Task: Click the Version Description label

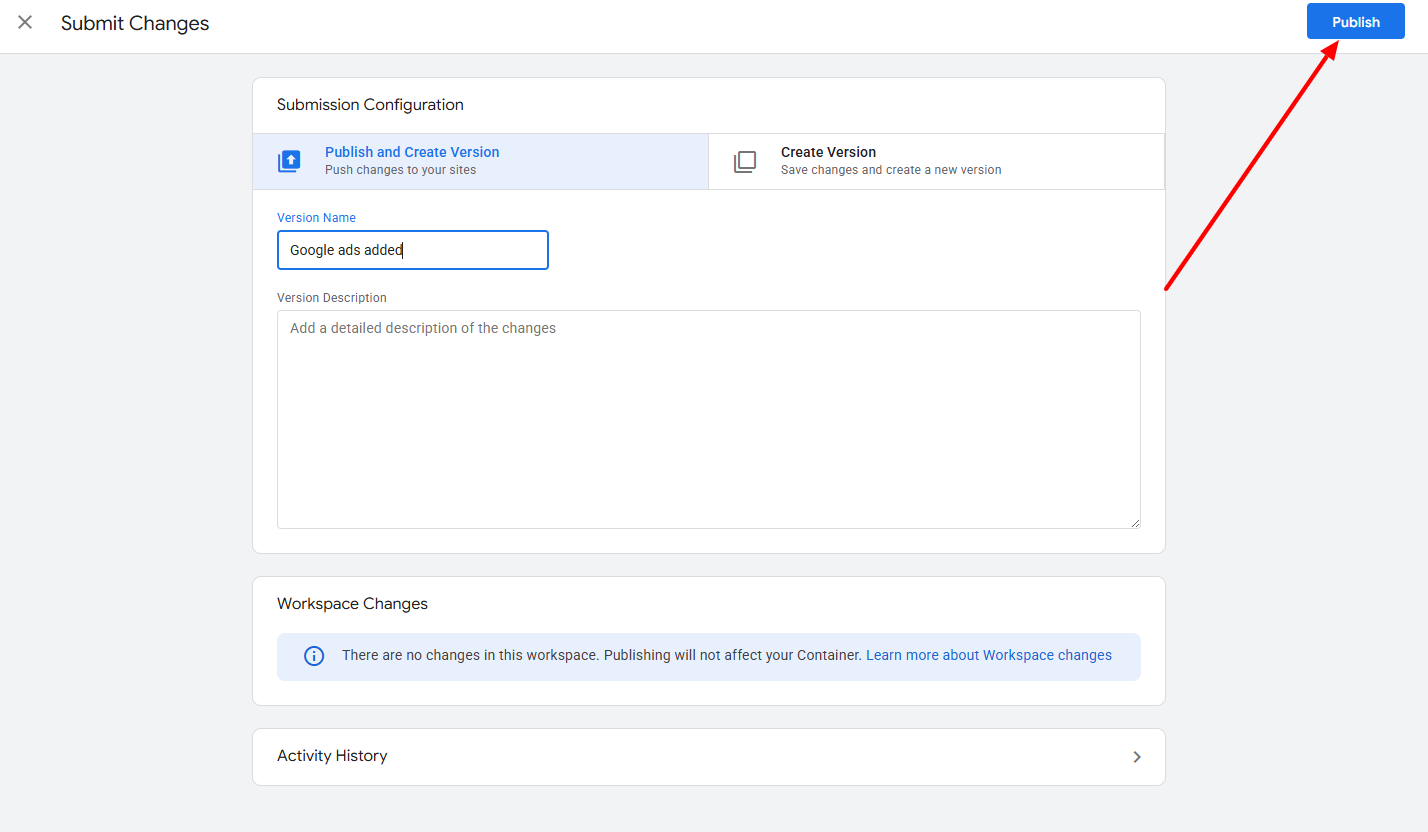Action: click(x=331, y=298)
